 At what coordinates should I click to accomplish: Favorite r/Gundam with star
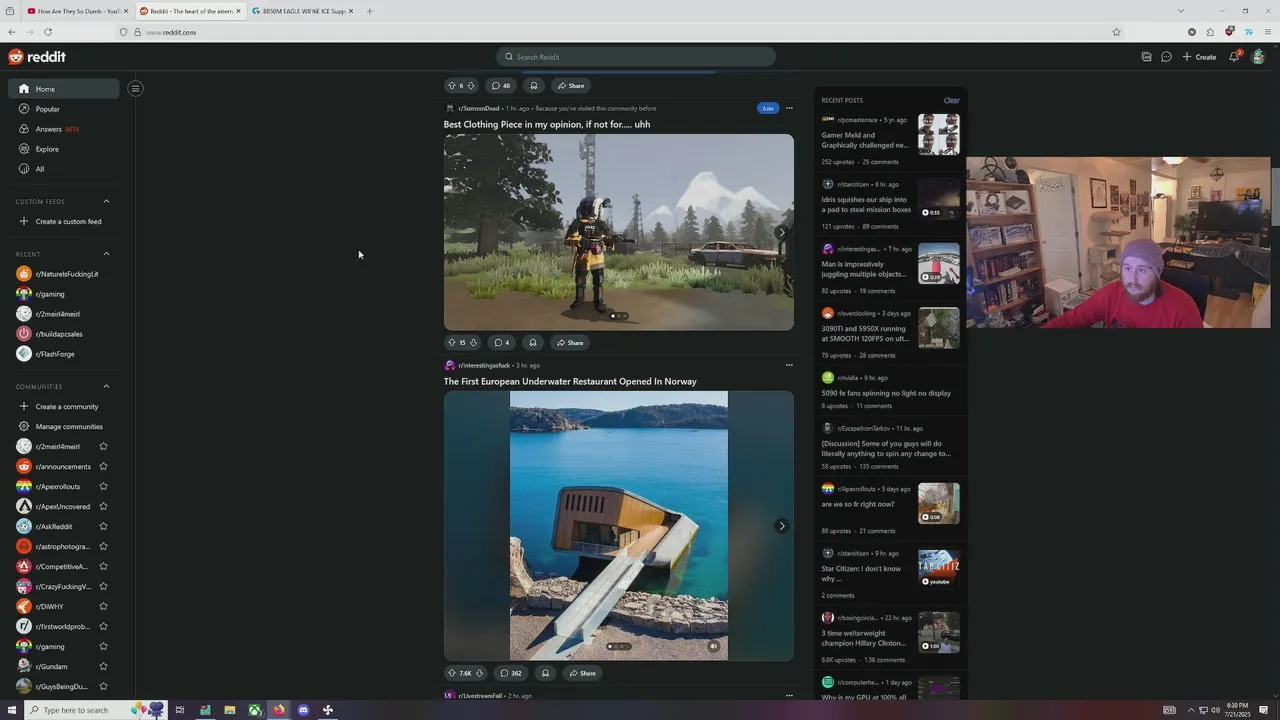[x=103, y=666]
